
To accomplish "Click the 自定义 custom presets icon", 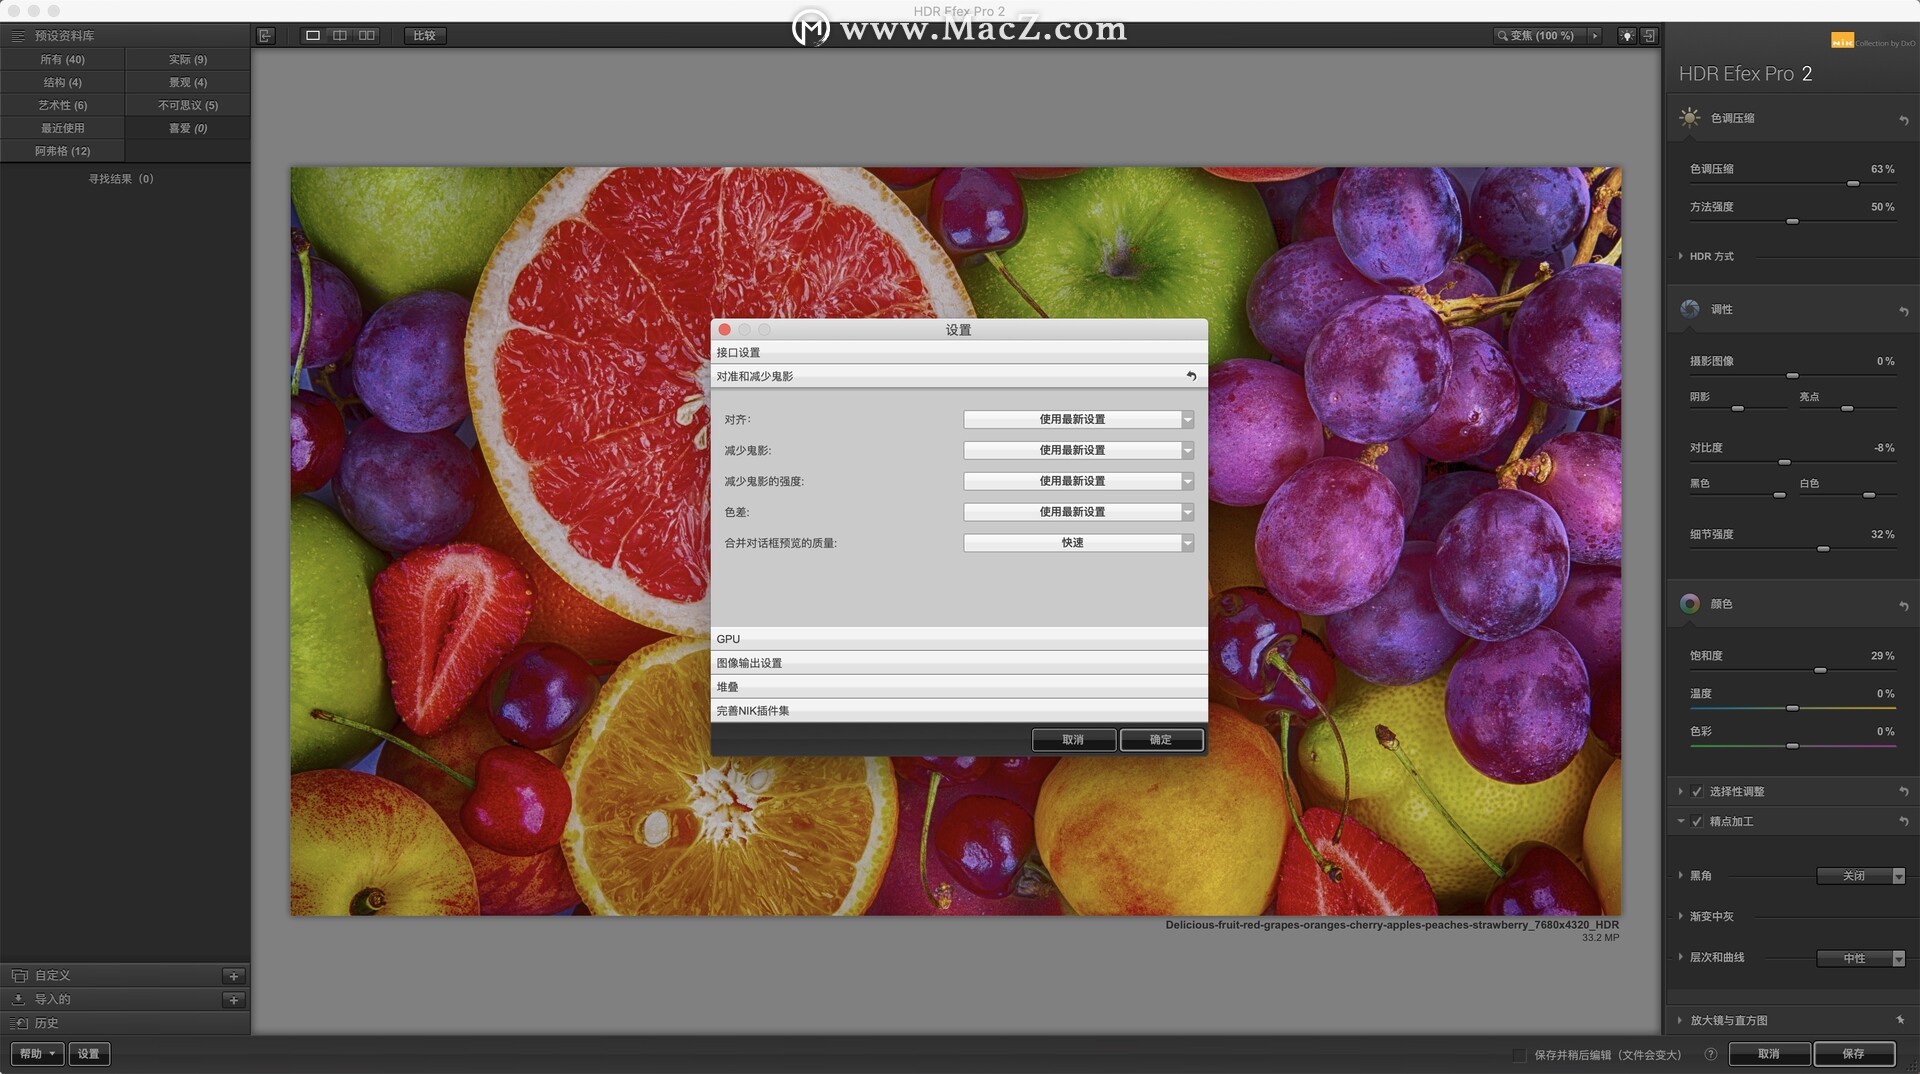I will click(18, 975).
